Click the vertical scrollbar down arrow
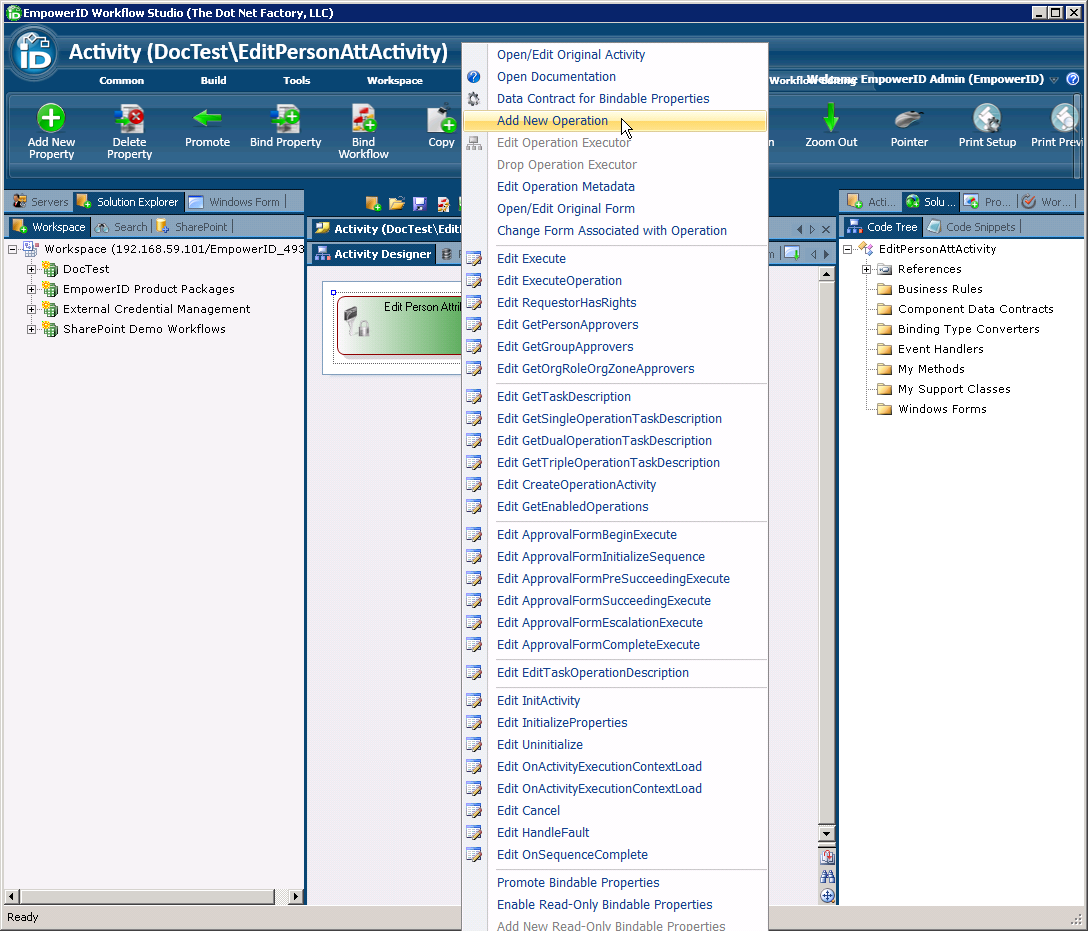 824,833
